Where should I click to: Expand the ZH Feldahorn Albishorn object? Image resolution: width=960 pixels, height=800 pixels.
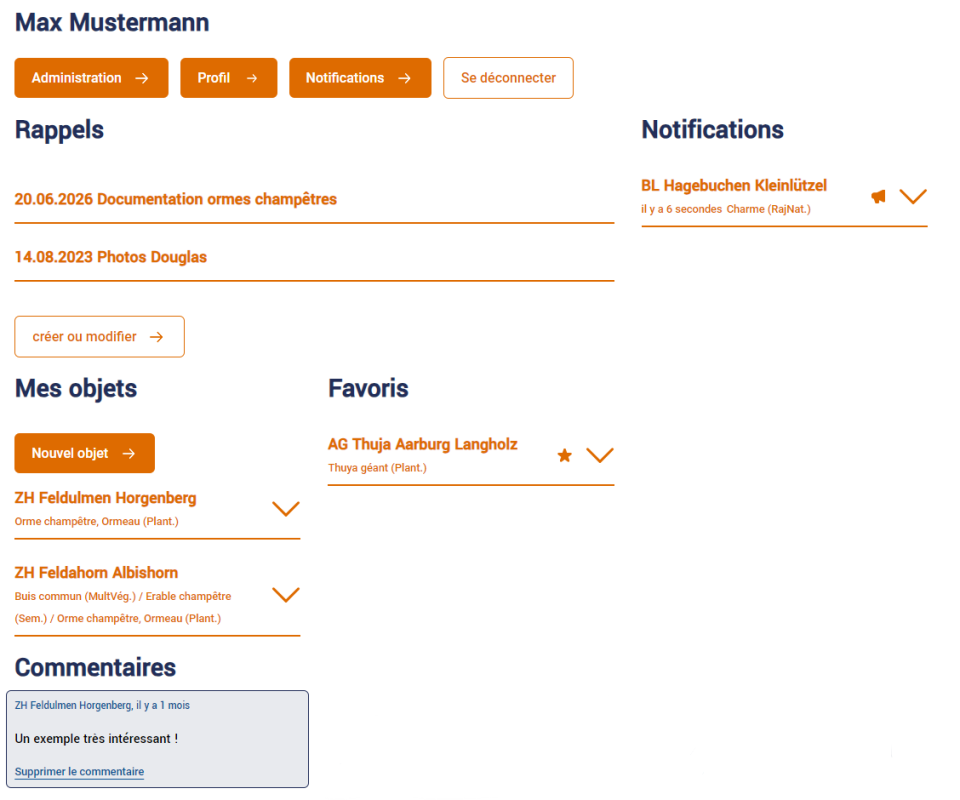pos(286,595)
